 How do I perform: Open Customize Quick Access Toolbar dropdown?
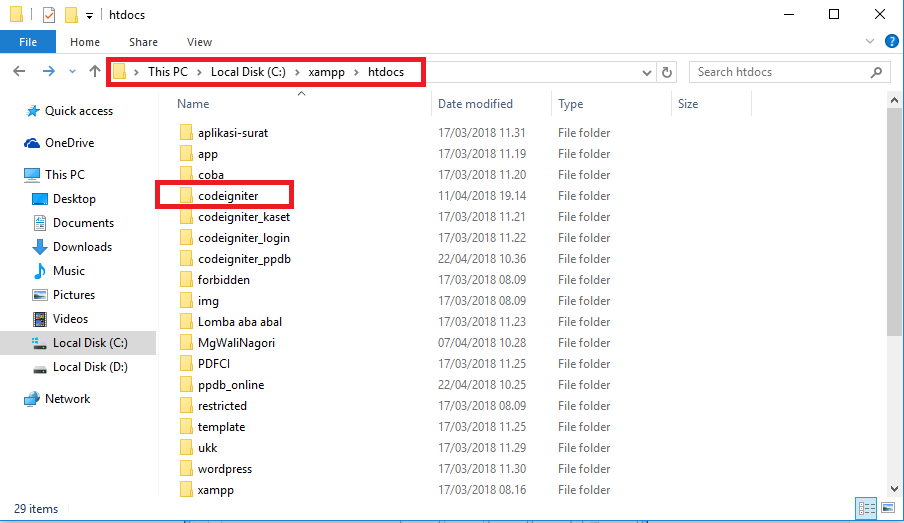[89, 16]
